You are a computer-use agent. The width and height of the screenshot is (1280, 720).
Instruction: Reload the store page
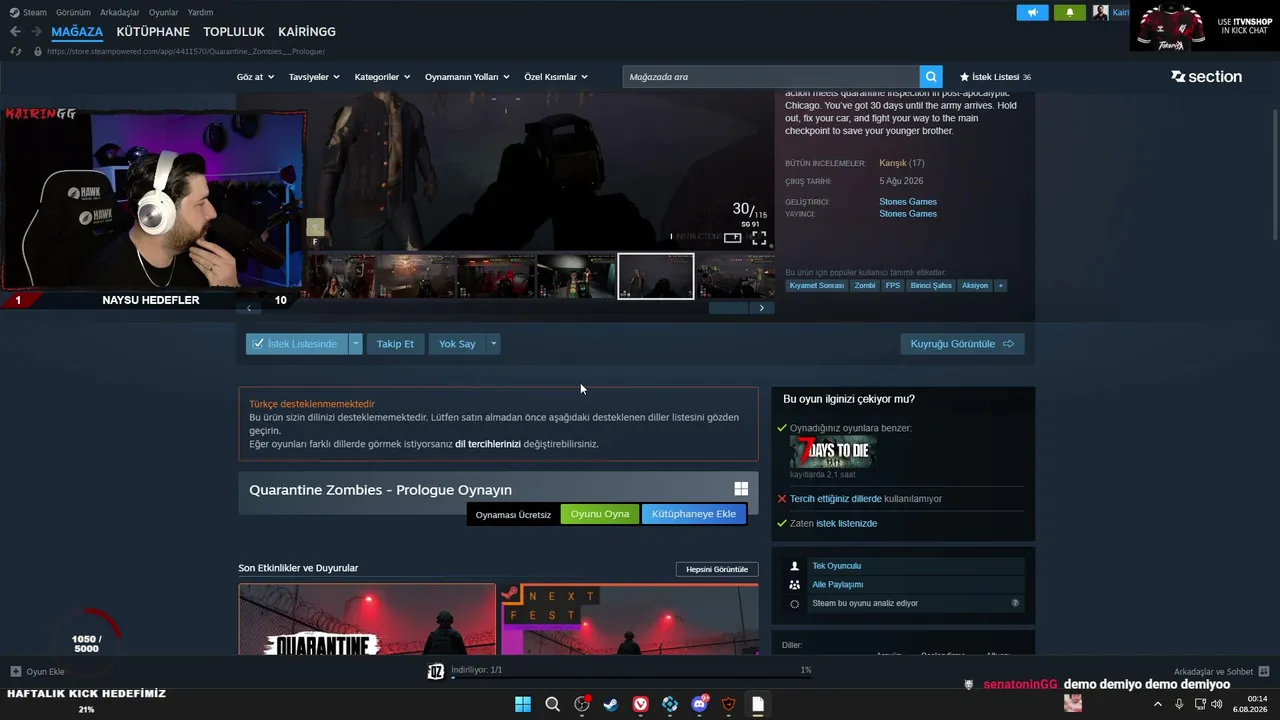pos(15,51)
